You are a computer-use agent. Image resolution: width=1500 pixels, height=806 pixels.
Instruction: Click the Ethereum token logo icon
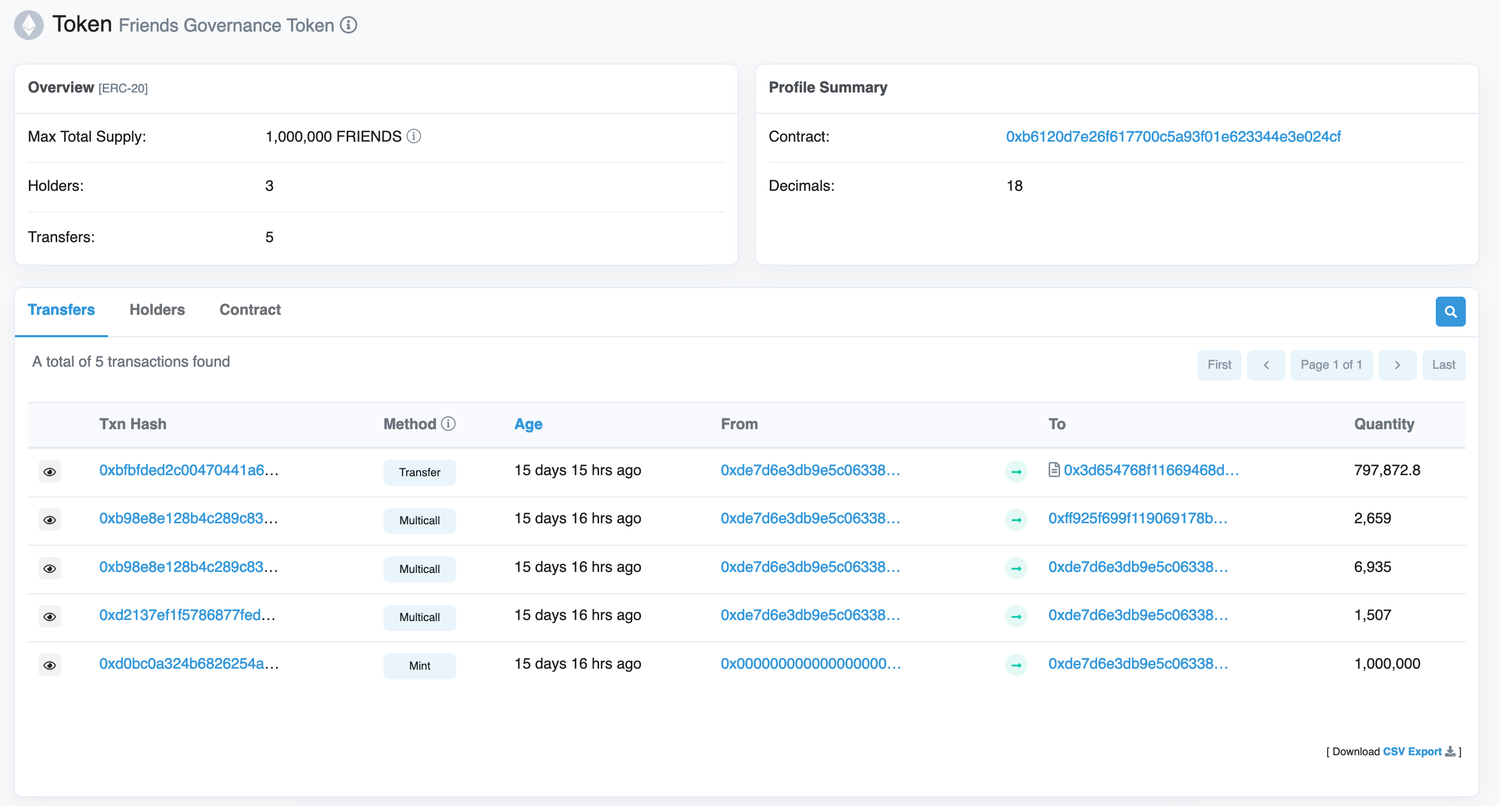click(29, 25)
